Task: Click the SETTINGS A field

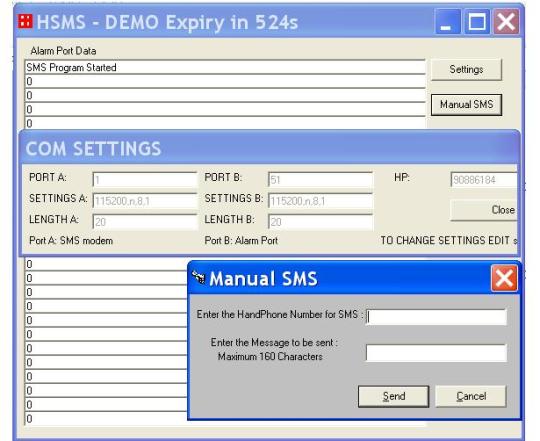Action: pos(145,201)
